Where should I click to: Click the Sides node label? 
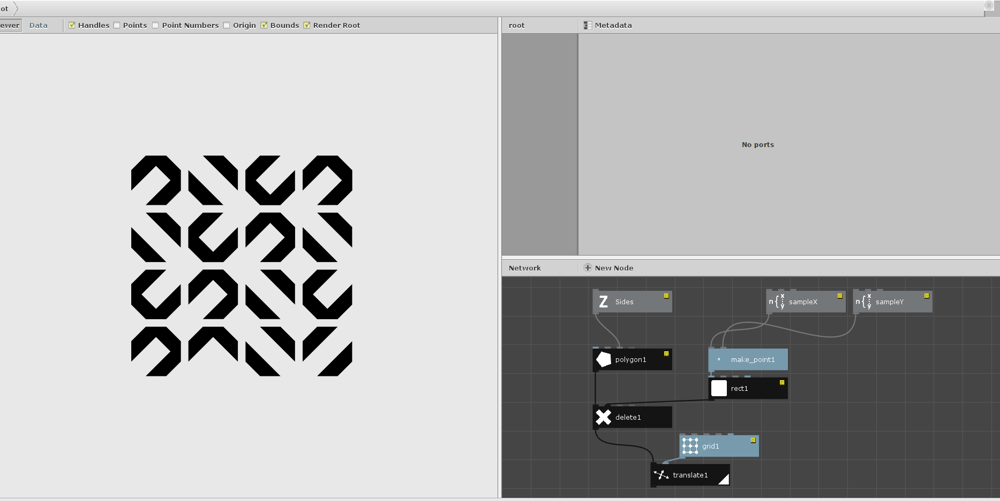[x=624, y=302]
